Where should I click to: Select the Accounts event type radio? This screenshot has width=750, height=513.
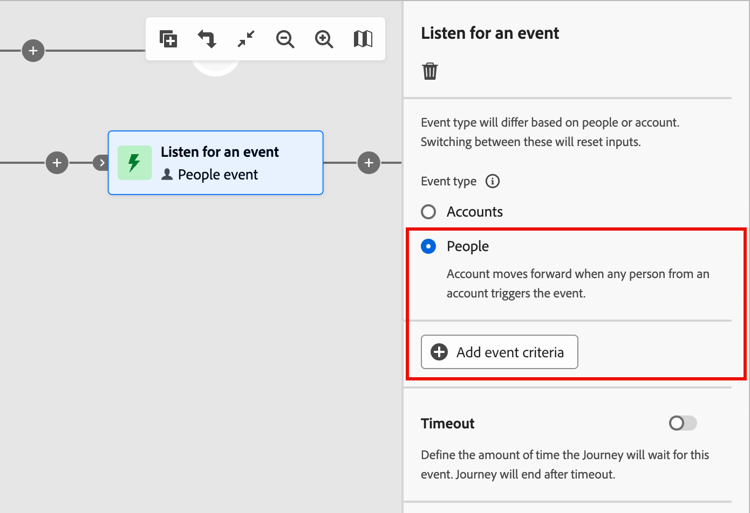(429, 212)
